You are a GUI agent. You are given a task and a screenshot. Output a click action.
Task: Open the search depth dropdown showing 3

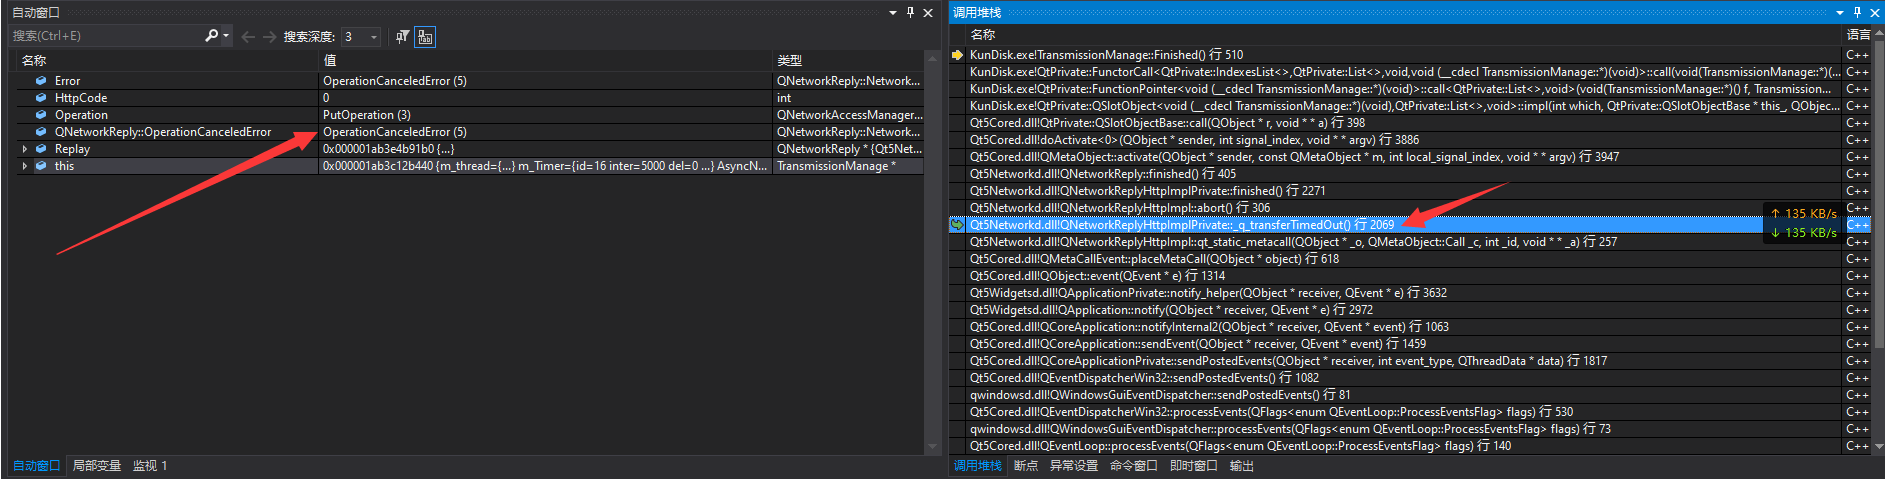pos(374,37)
